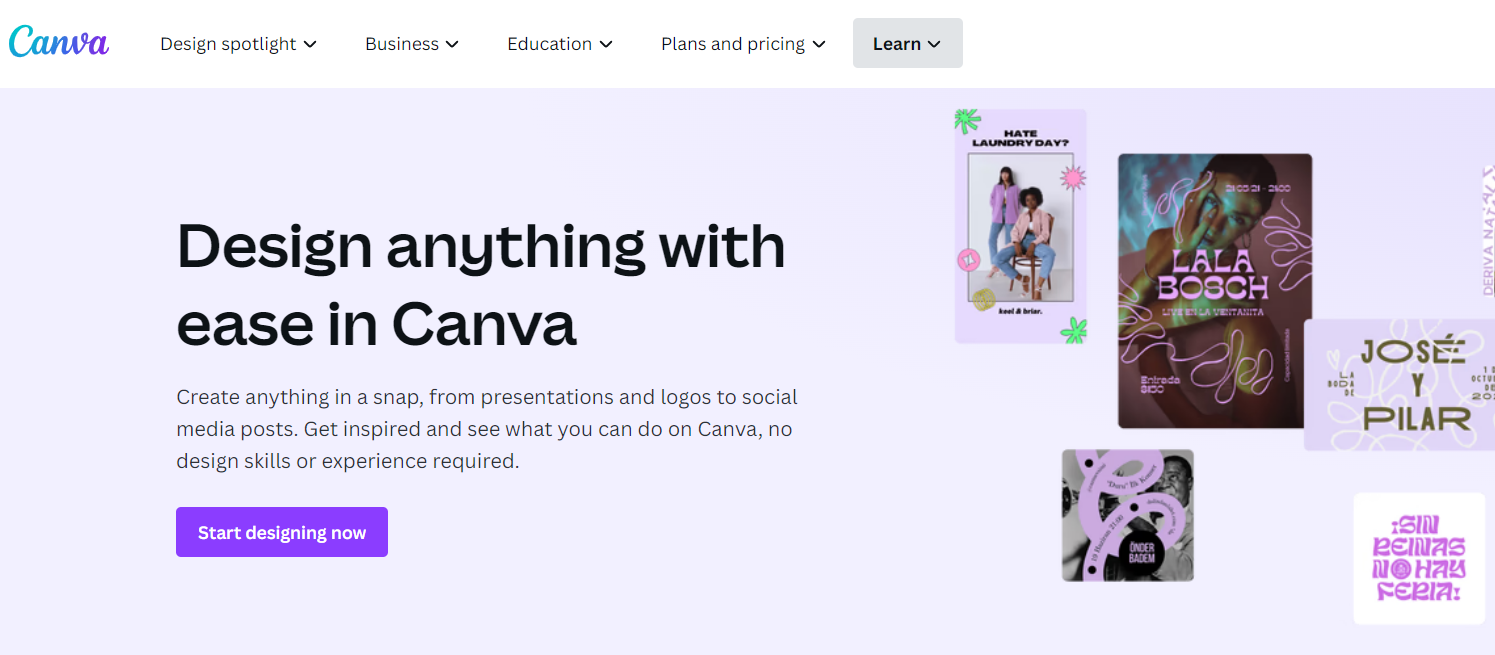Click the paragraph starting Create anything in a snap
This screenshot has width=1495, height=655.
tap(487, 429)
